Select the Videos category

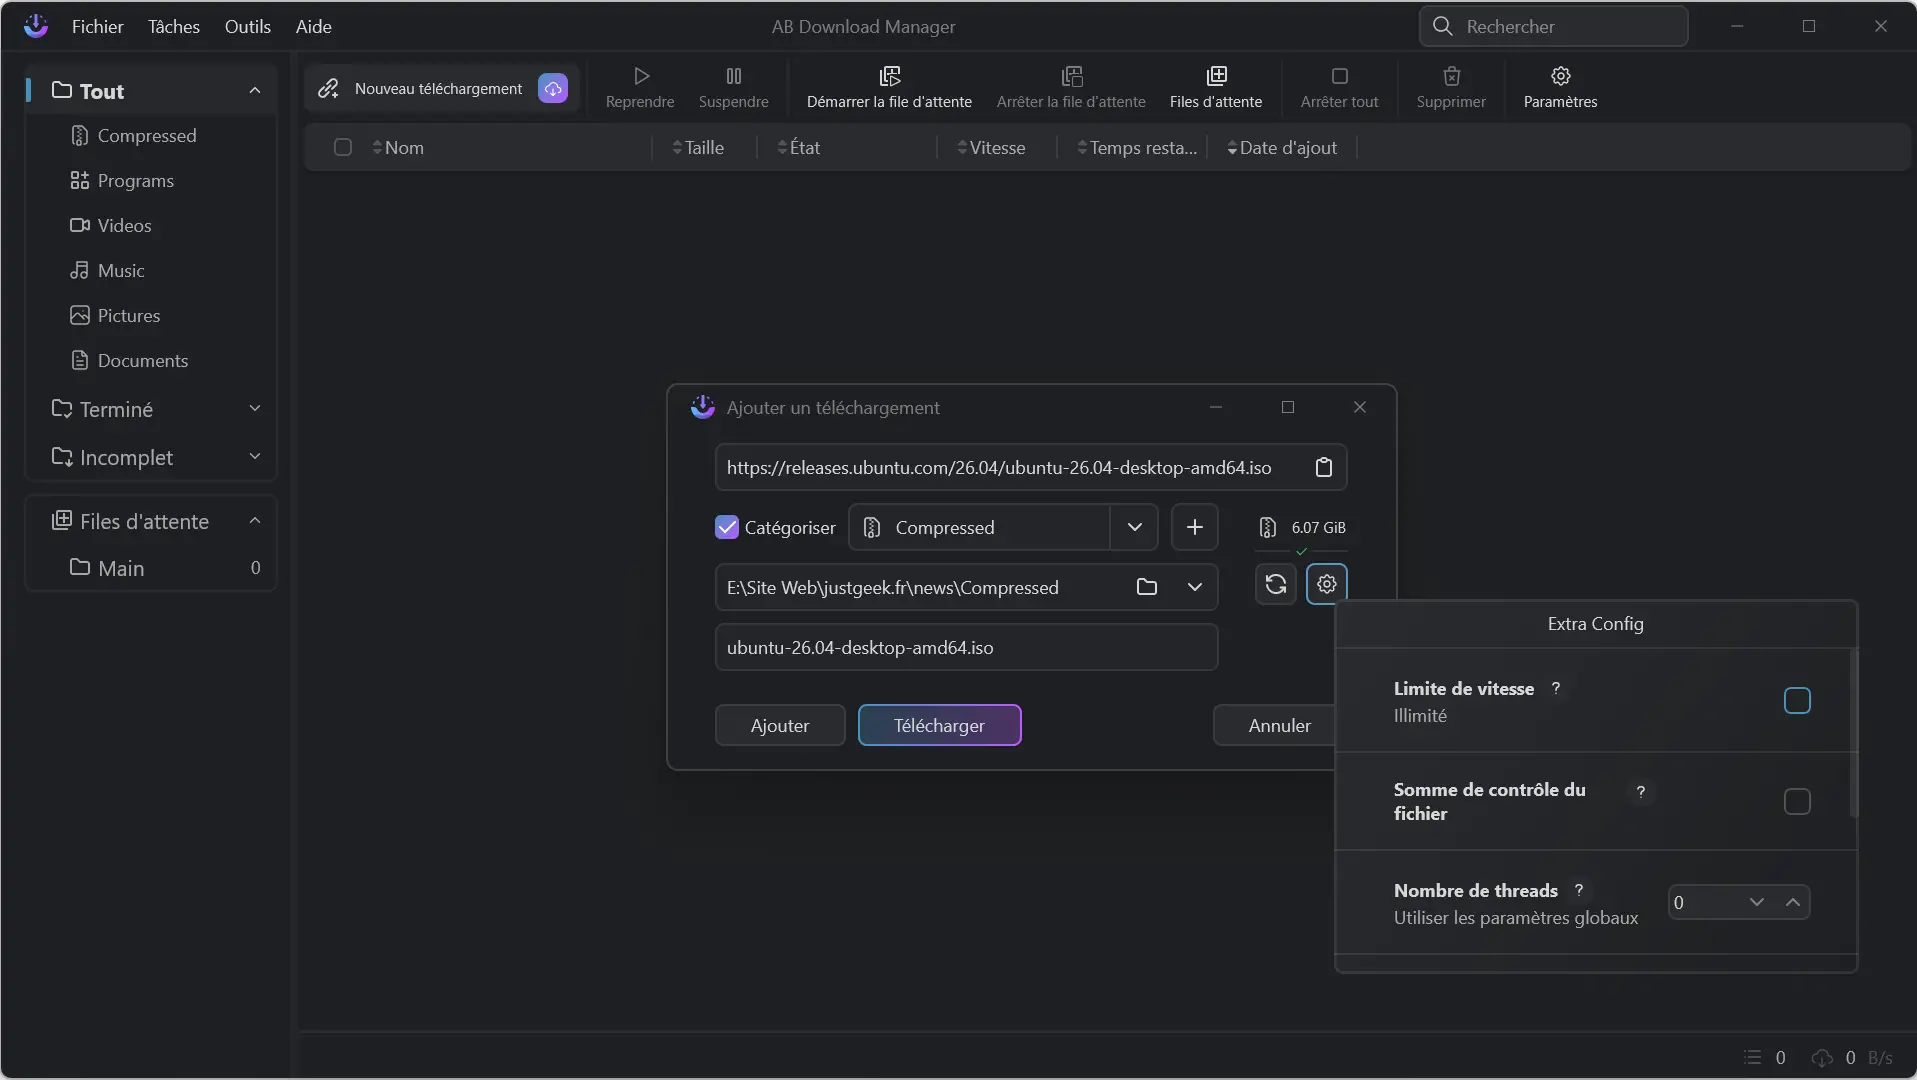pyautogui.click(x=150, y=225)
